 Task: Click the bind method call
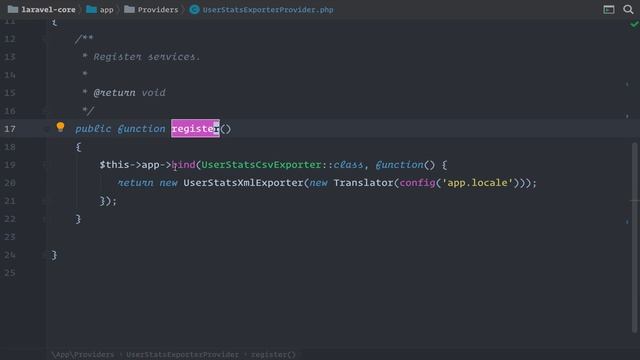pos(183,165)
